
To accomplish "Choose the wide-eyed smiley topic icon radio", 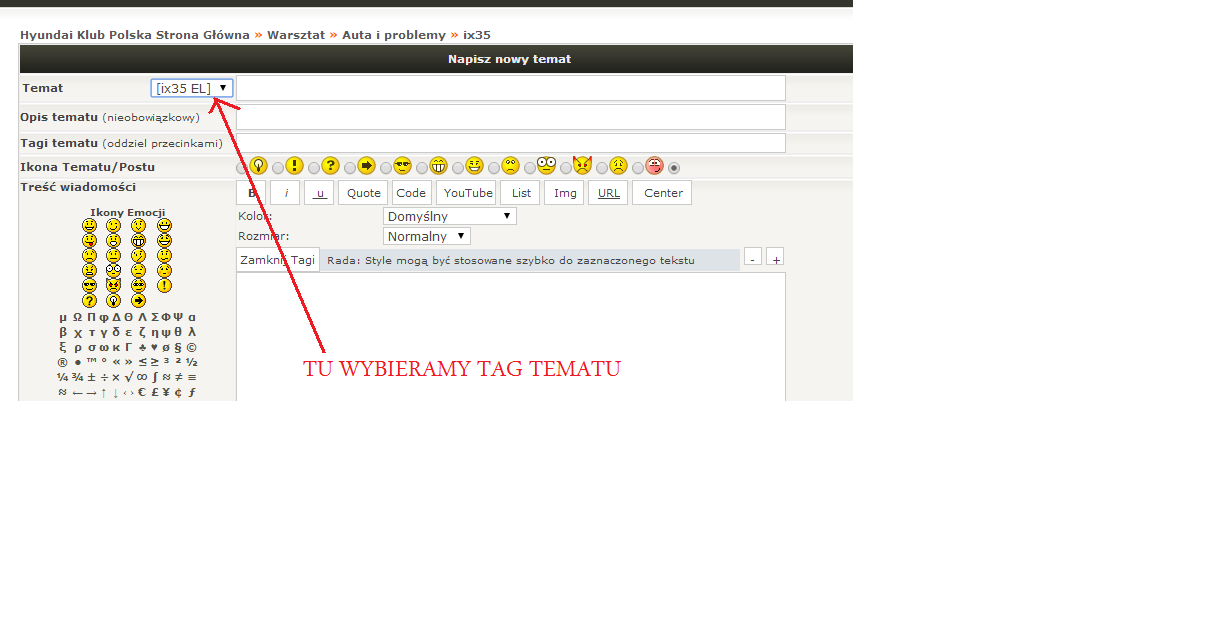I will coord(530,168).
